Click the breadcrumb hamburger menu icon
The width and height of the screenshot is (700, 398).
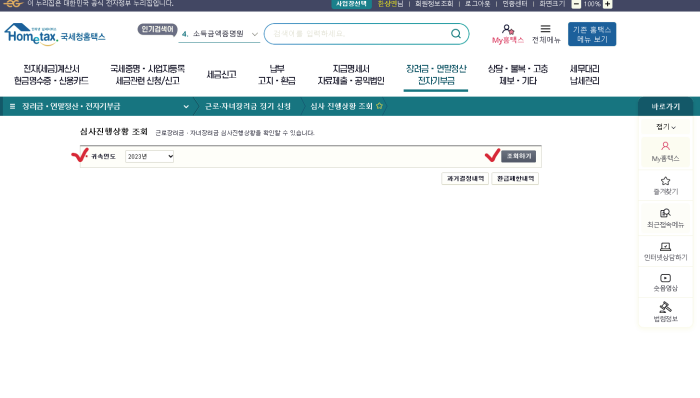click(12, 106)
